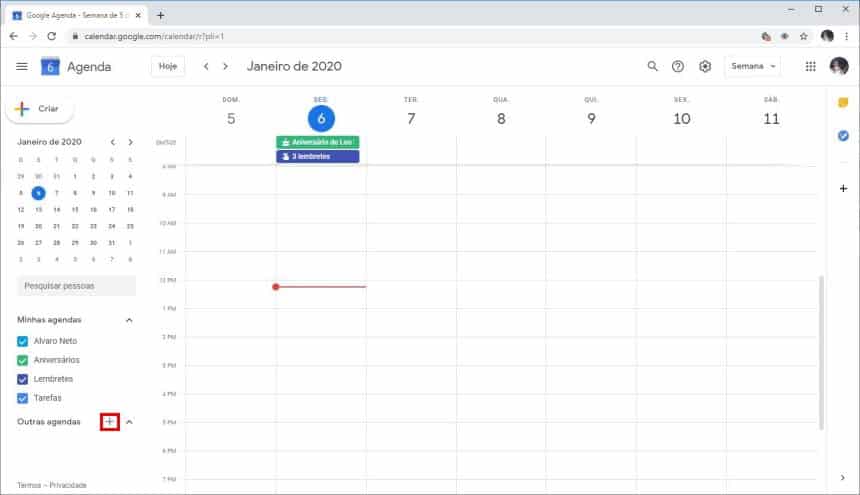
Task: Toggle the Alvaro Neto calendar checkbox
Action: tap(22, 341)
